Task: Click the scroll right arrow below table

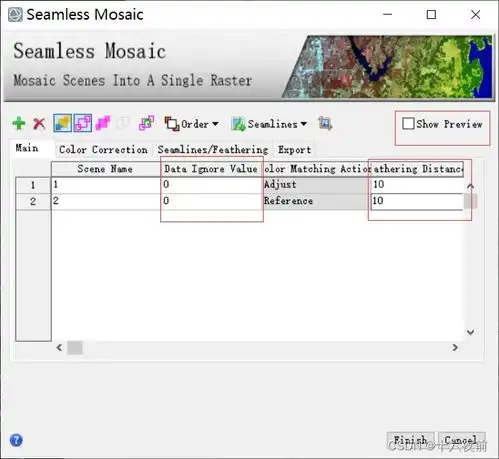Action: point(455,348)
